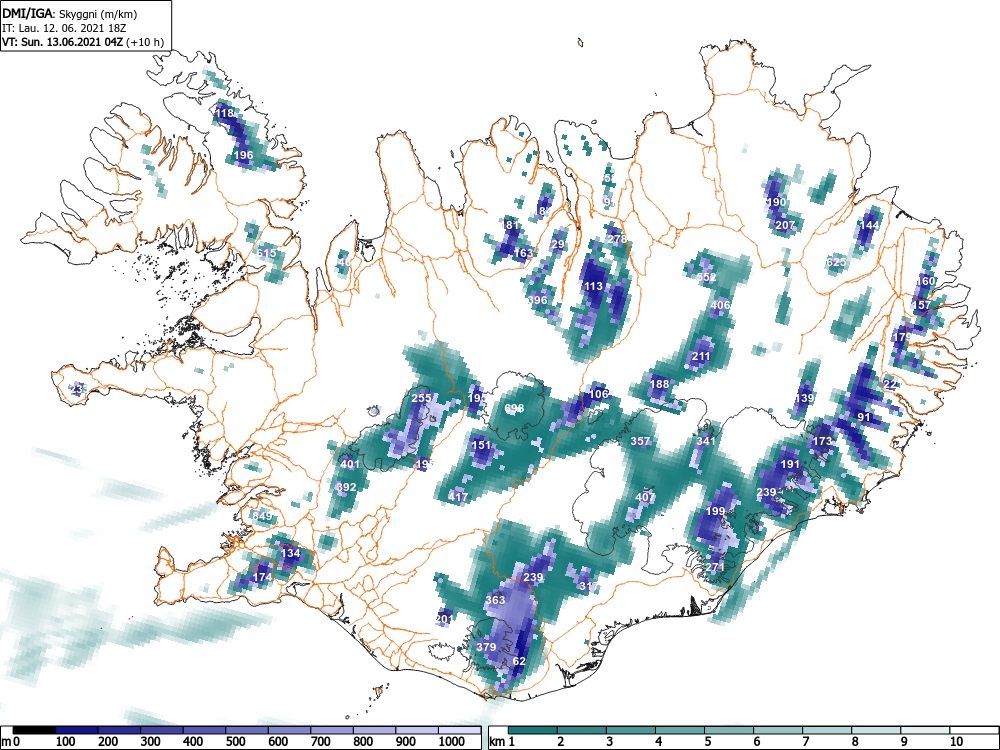Click the 'VT: Sun. 13.06.2021 04Z' line
1000x750 pixels.
point(63,42)
